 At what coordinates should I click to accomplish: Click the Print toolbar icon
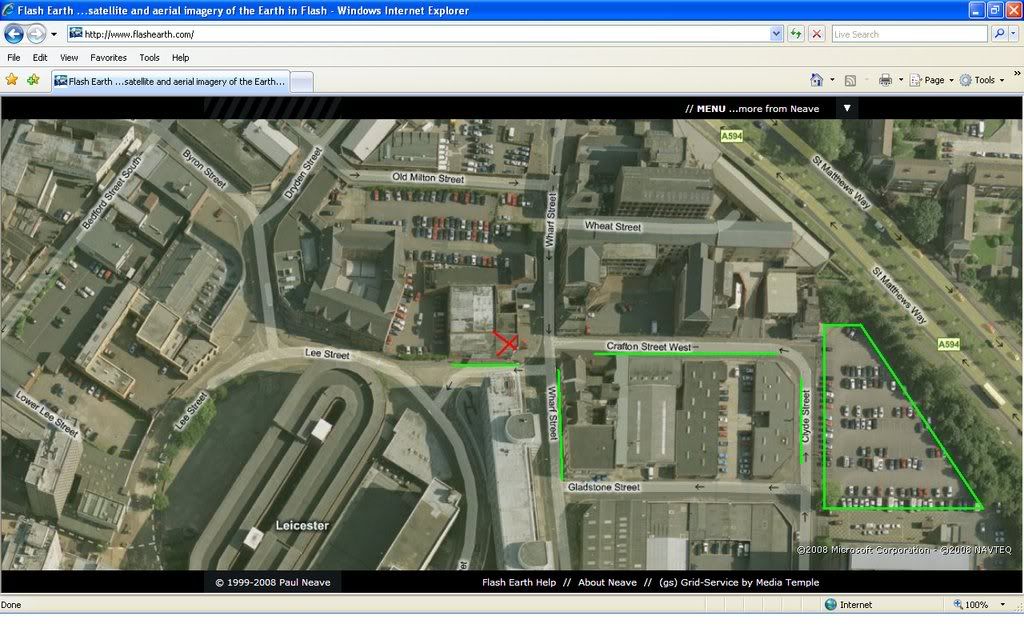pyautogui.click(x=885, y=80)
